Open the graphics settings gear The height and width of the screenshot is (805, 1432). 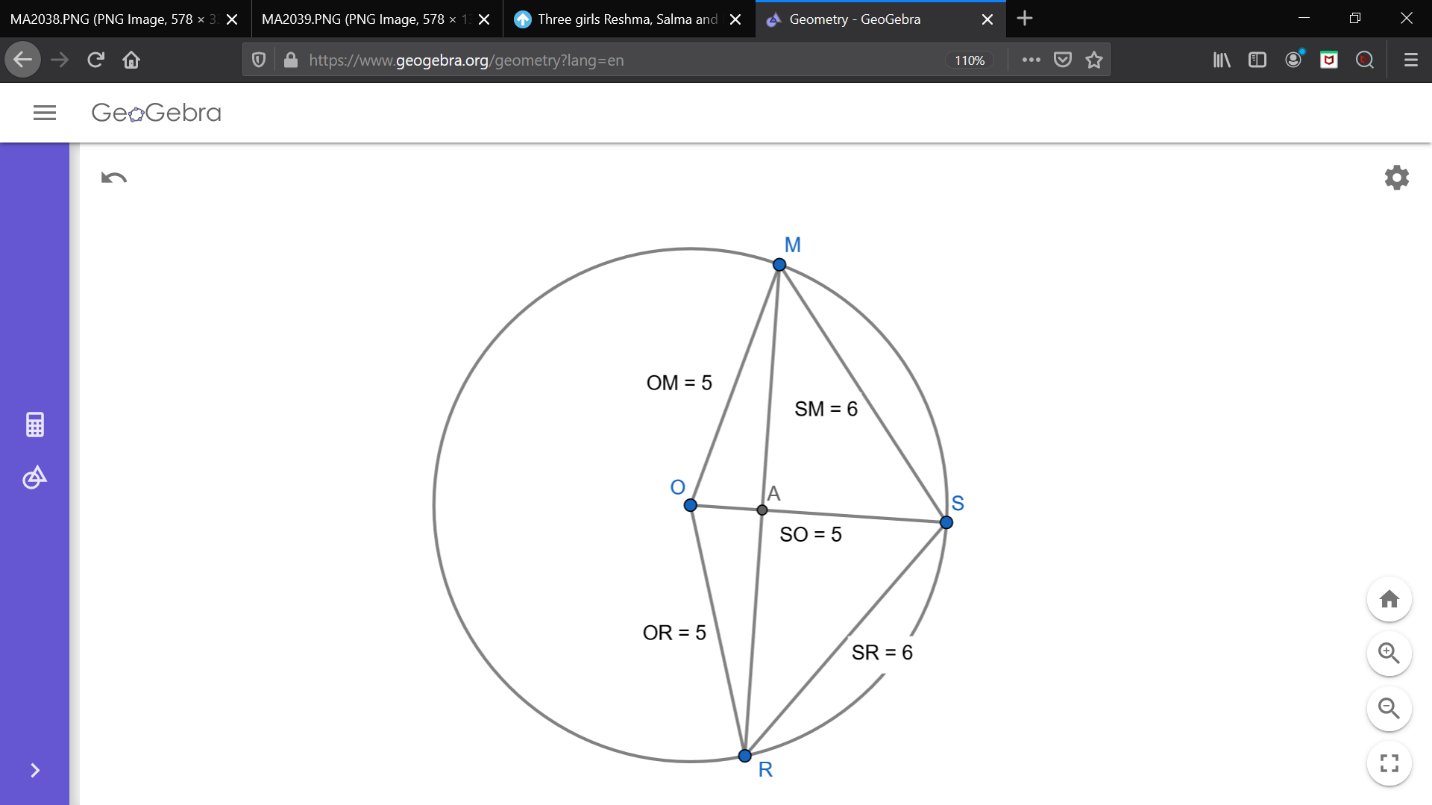point(1396,178)
